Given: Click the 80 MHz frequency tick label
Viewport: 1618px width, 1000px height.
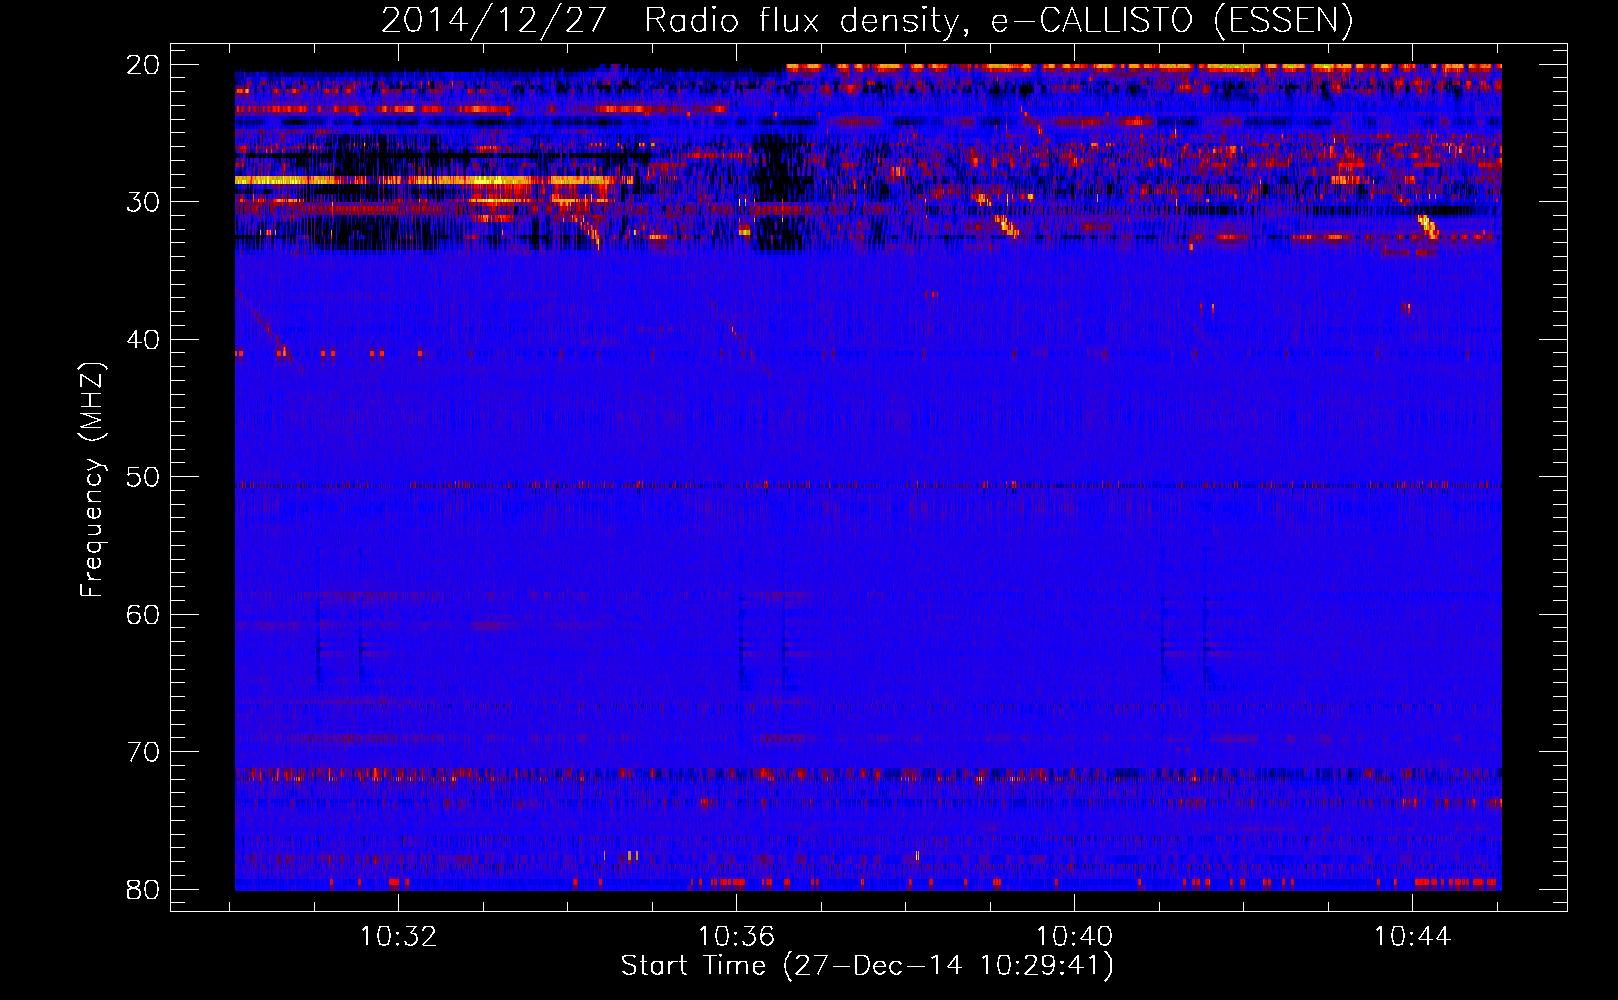Looking at the screenshot, I should point(143,889).
